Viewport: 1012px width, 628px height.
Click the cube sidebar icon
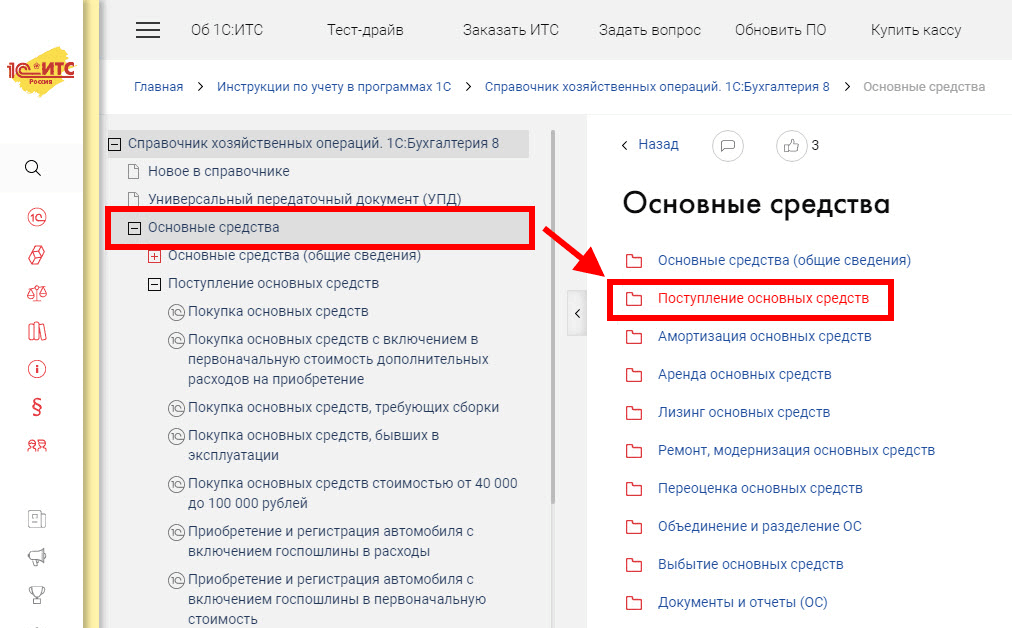tap(37, 255)
